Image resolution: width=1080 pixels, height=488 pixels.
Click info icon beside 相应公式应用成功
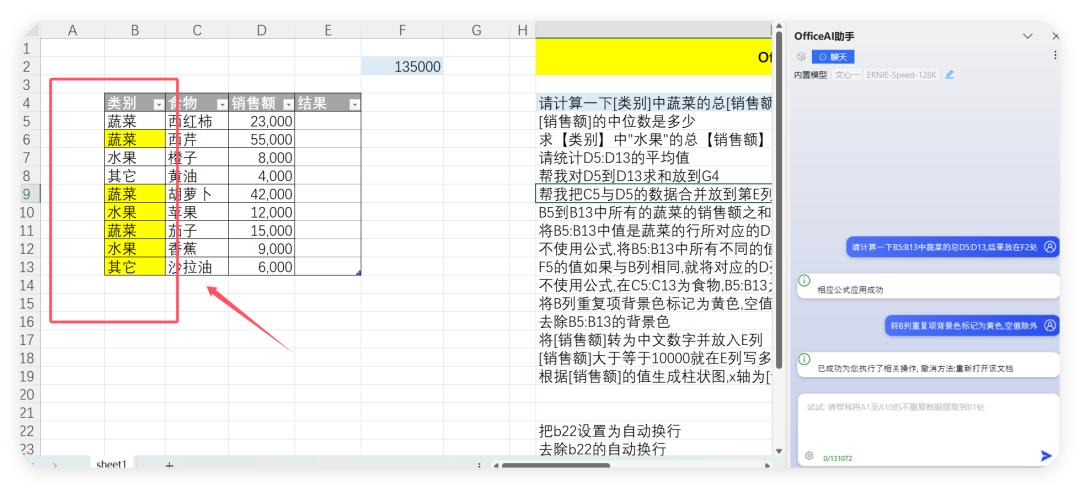click(804, 281)
